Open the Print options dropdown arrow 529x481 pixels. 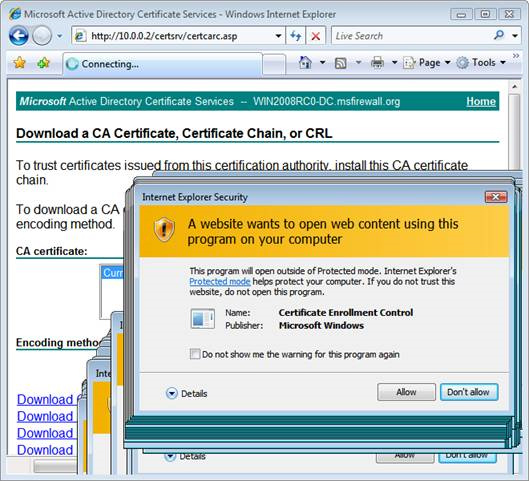[x=394, y=63]
